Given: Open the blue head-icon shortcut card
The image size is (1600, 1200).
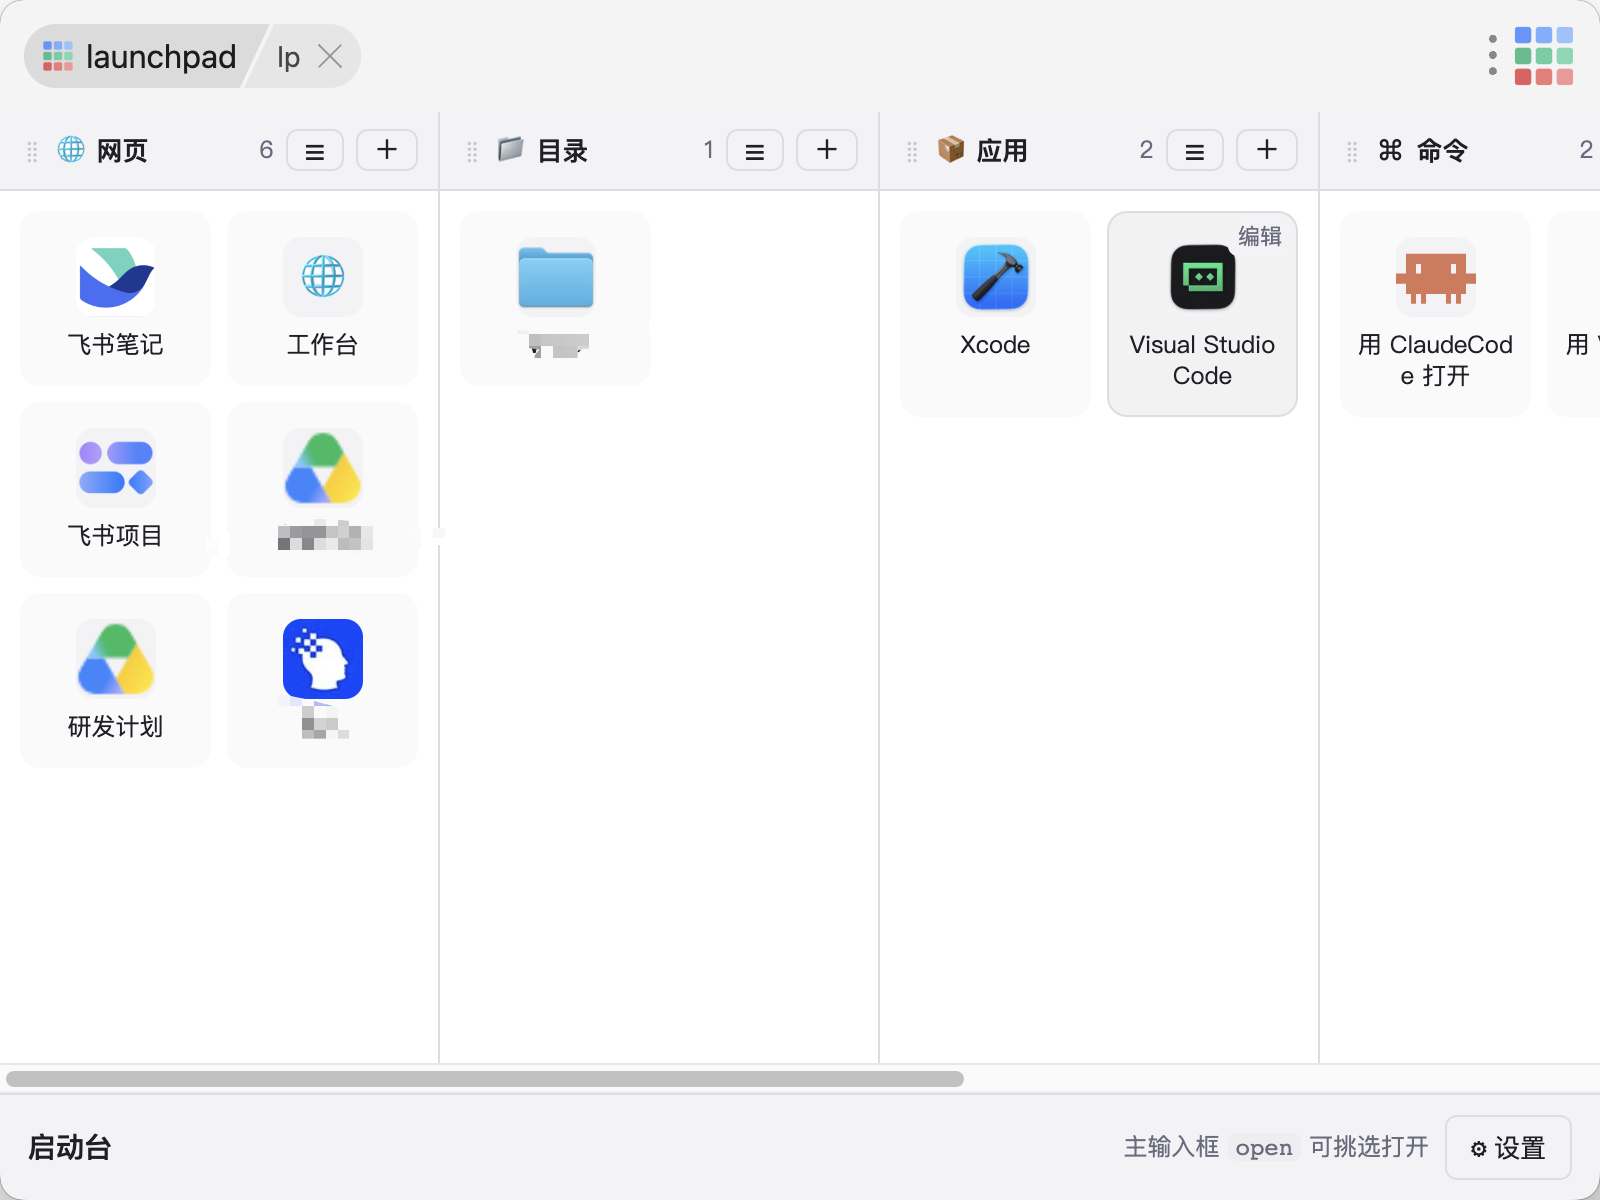Looking at the screenshot, I should click(322, 680).
